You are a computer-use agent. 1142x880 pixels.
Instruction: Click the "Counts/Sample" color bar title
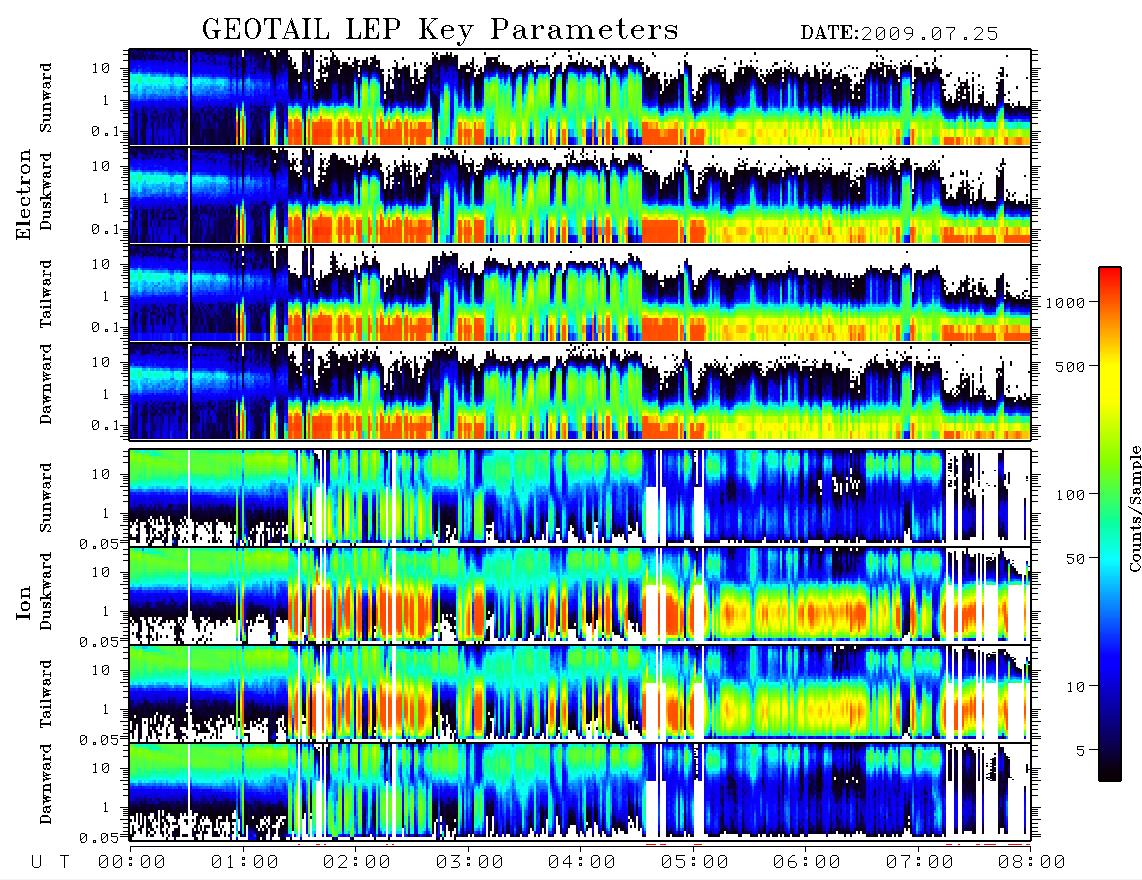(x=1135, y=508)
